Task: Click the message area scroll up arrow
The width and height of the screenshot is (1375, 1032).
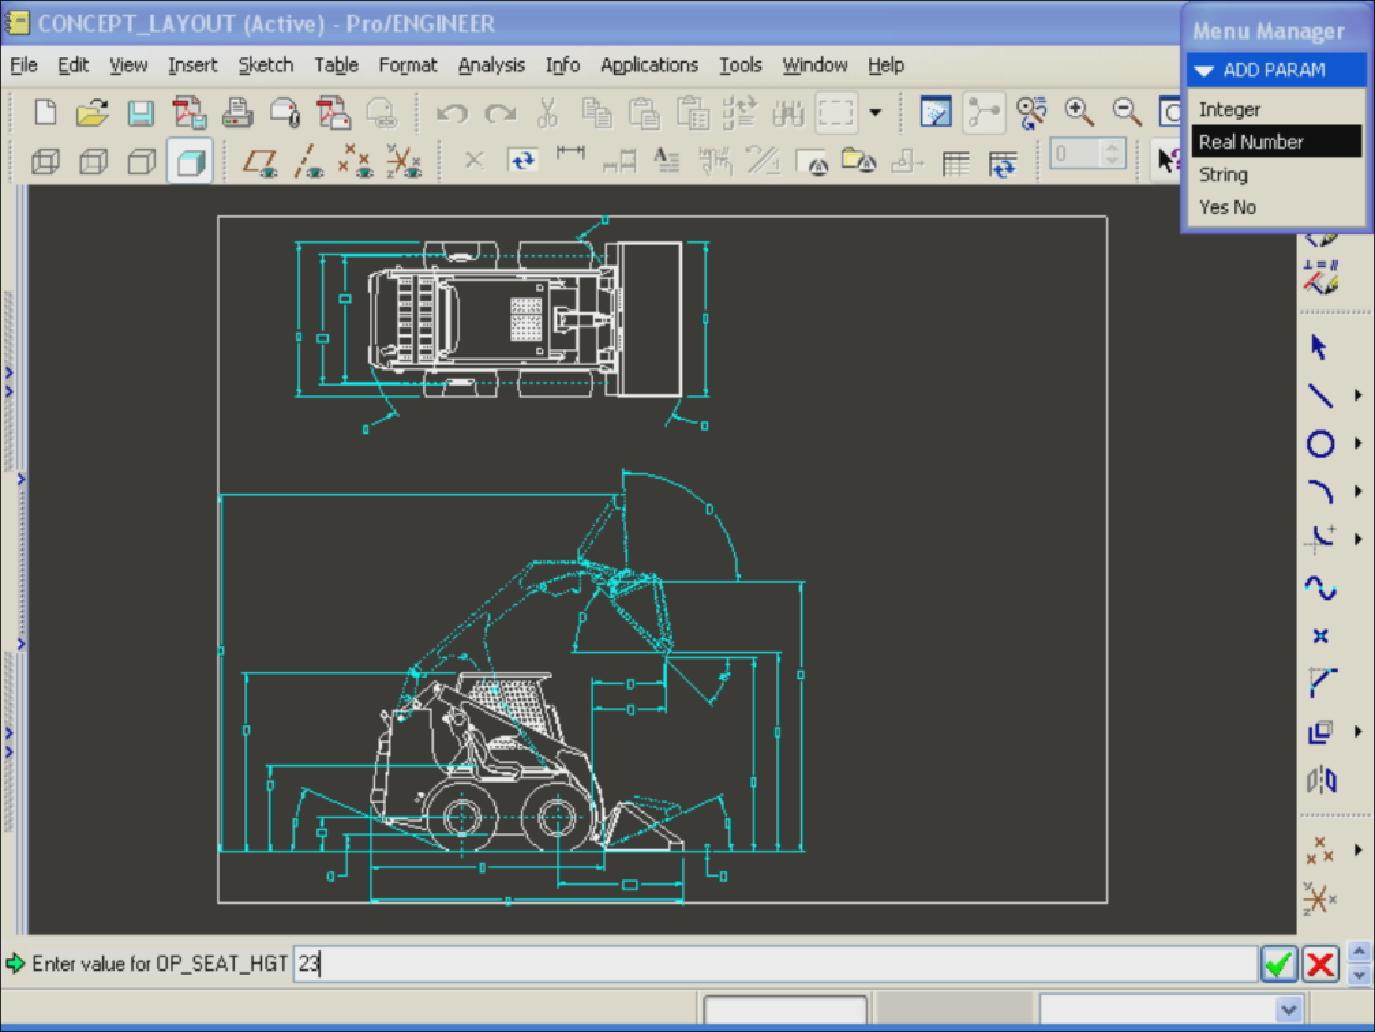Action: click(1359, 952)
